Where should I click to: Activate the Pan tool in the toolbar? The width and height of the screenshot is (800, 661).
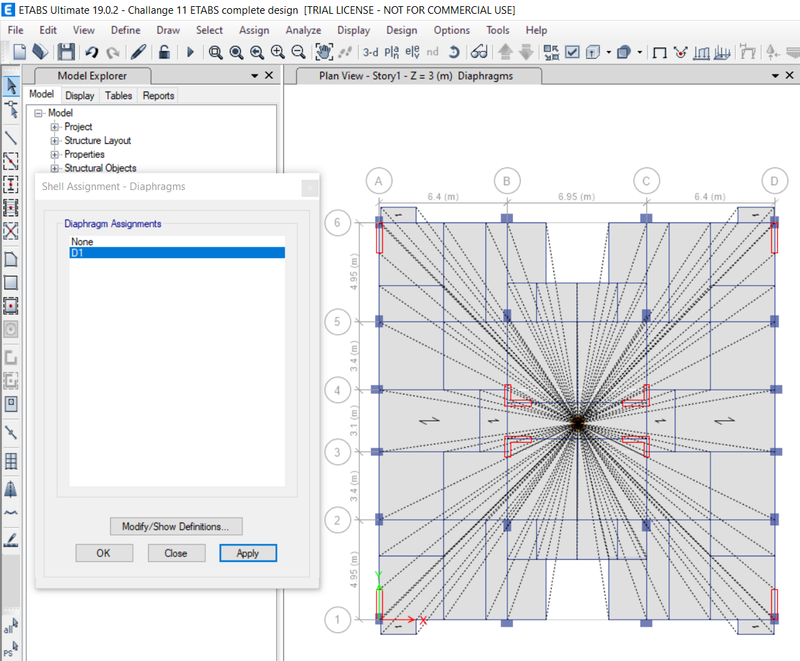(x=325, y=51)
